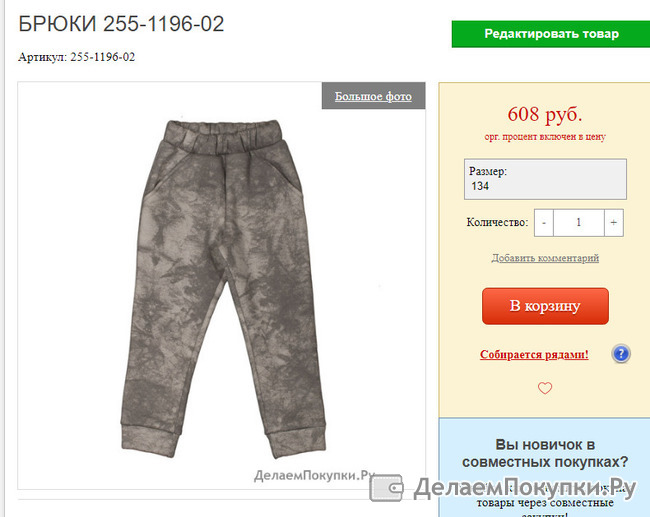Open the Собирается рядами link
Screen dimensions: 650x517
pos(534,354)
